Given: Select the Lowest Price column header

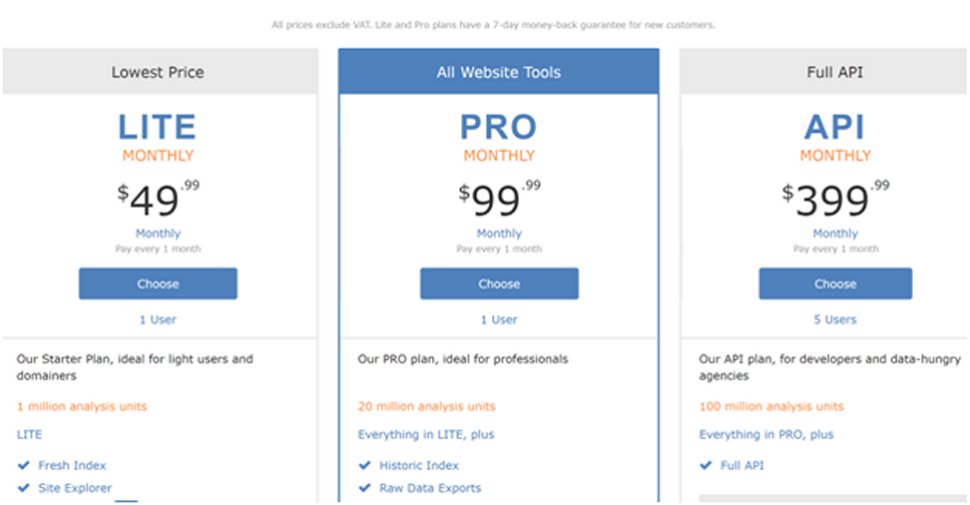Looking at the screenshot, I should pyautogui.click(x=160, y=72).
